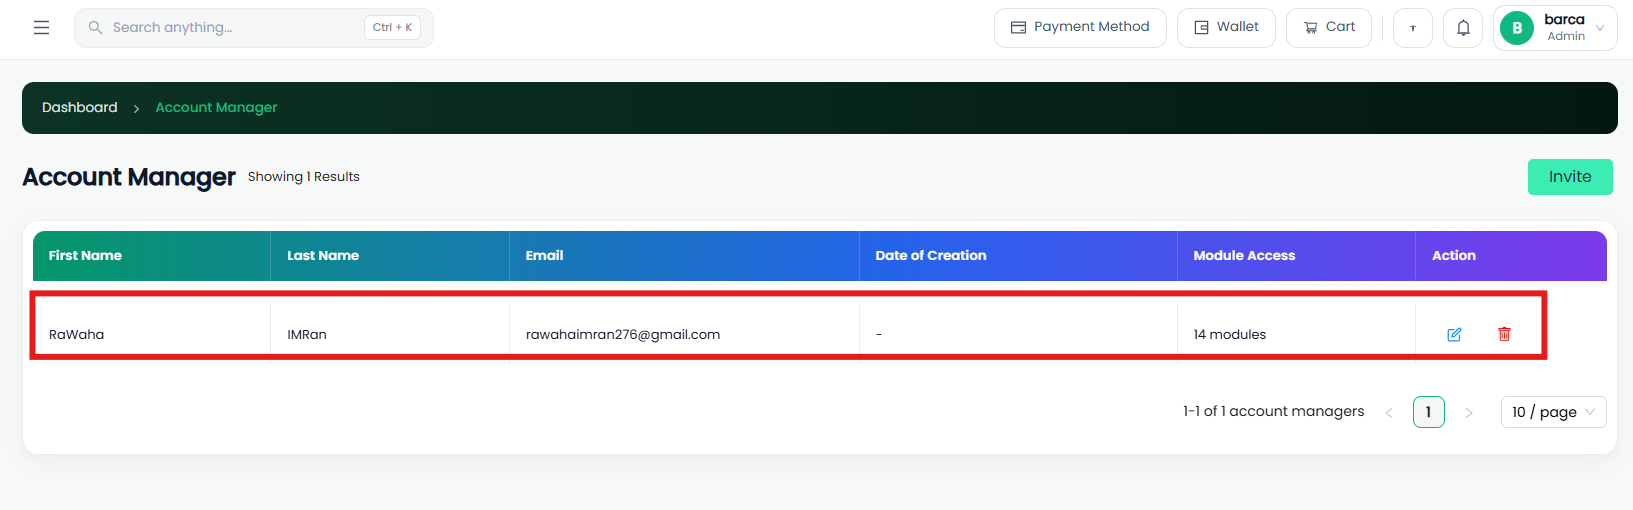Click the Account Manager breadcrumb
Screen dimensions: 1633x510
[x=217, y=107]
